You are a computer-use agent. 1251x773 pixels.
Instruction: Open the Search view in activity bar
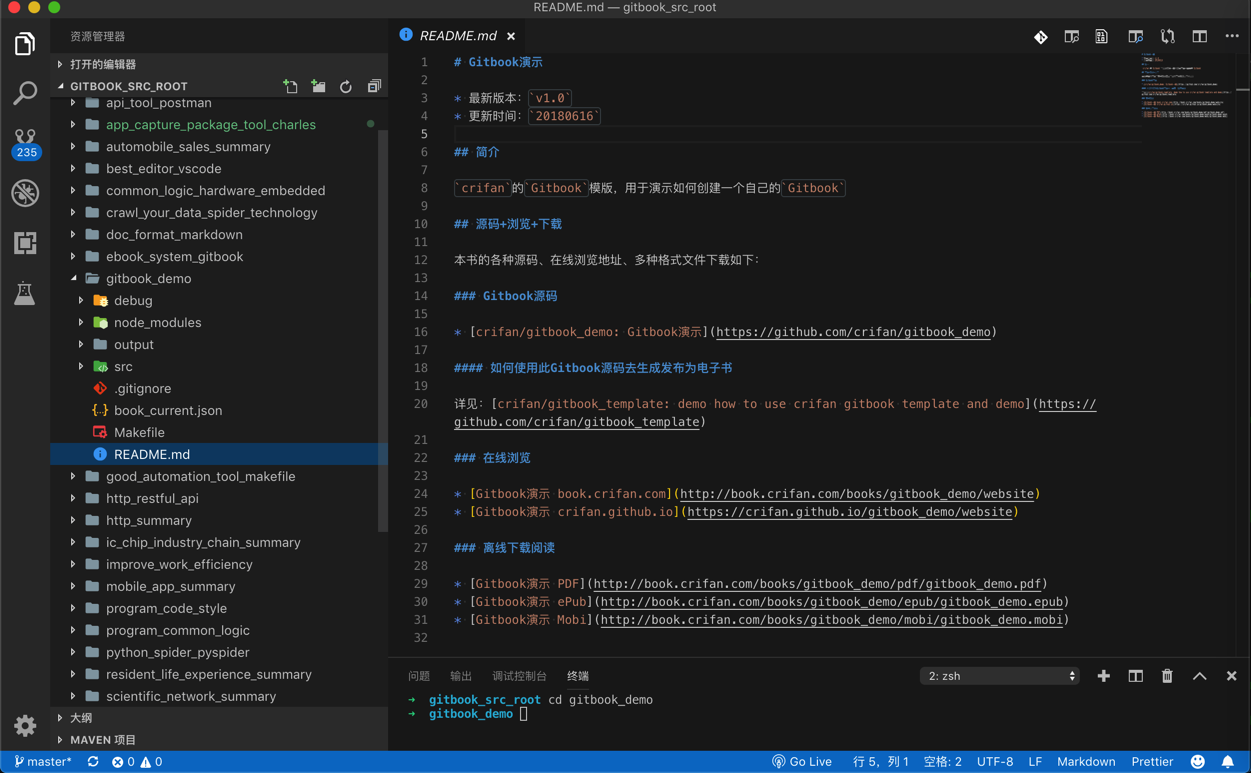(x=25, y=93)
